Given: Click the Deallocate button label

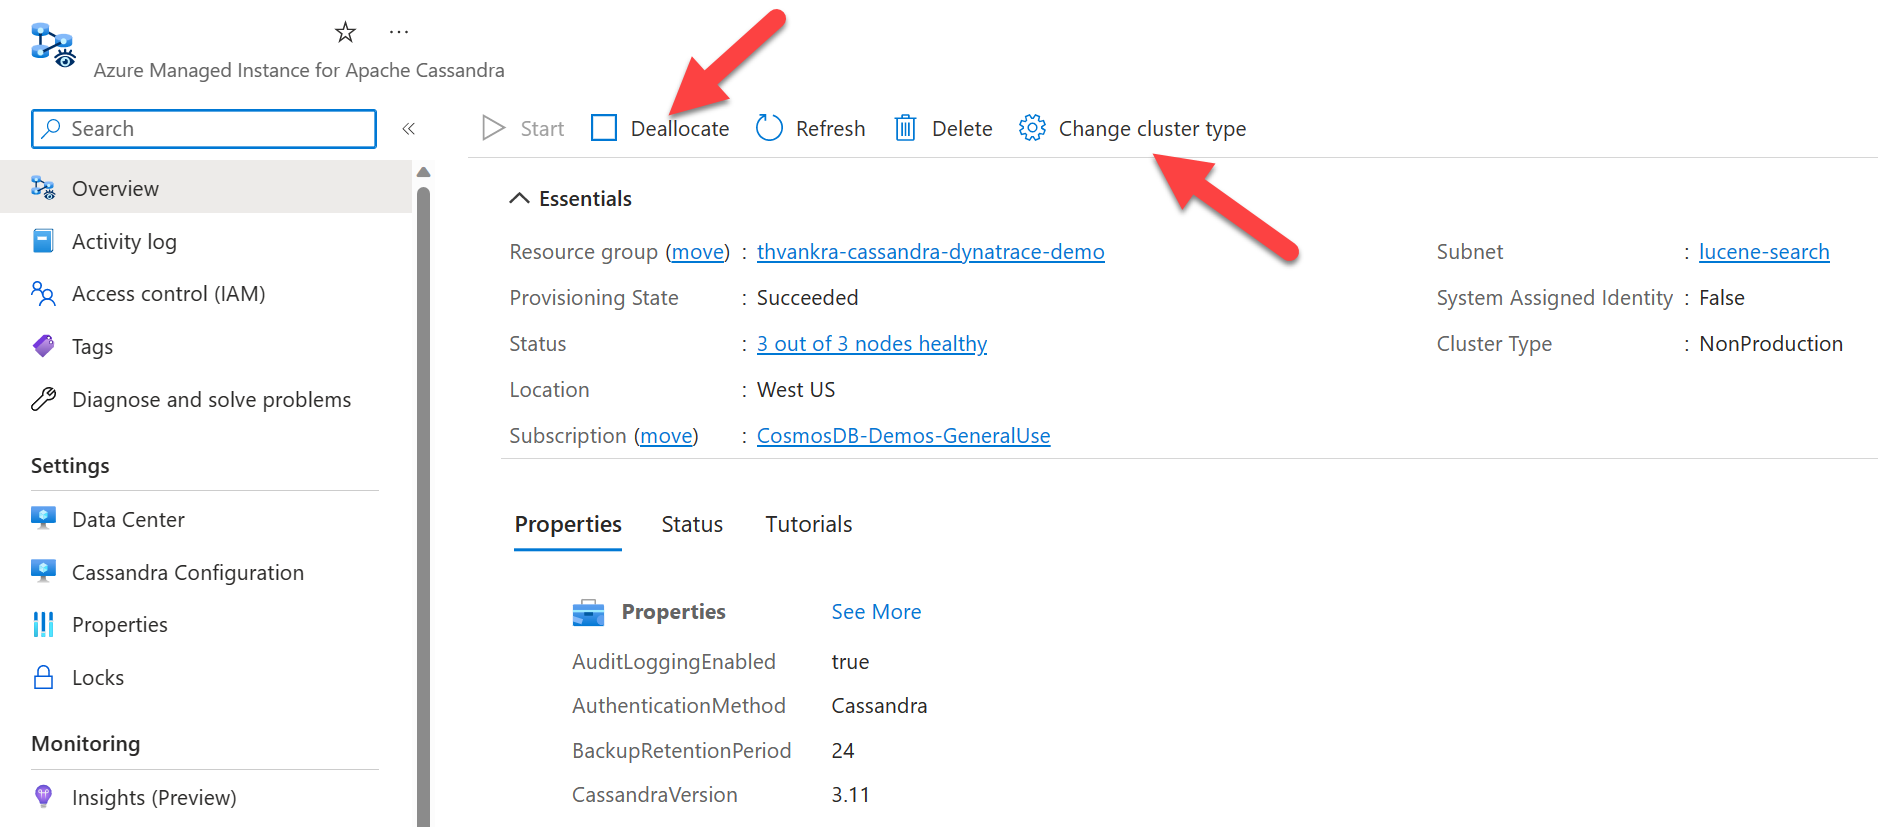Looking at the screenshot, I should click(x=680, y=128).
